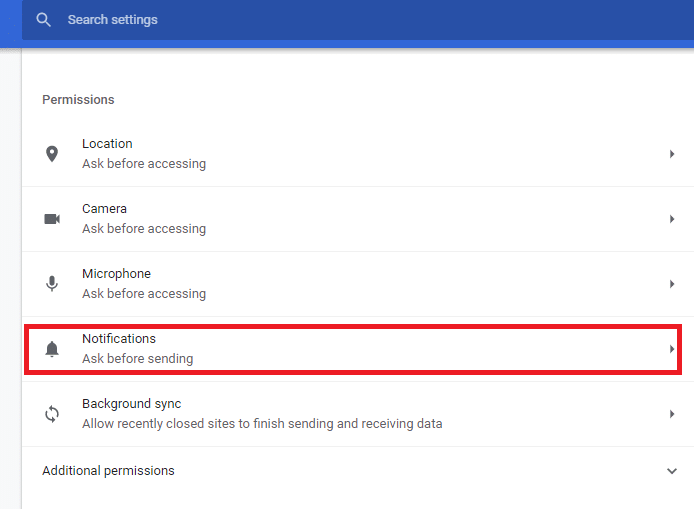694x509 pixels.
Task: Select the Location permission label
Action: (x=107, y=144)
